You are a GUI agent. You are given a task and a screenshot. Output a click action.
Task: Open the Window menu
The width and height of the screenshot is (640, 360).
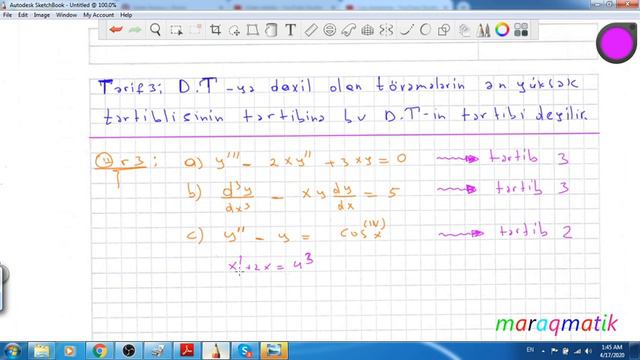[66, 15]
